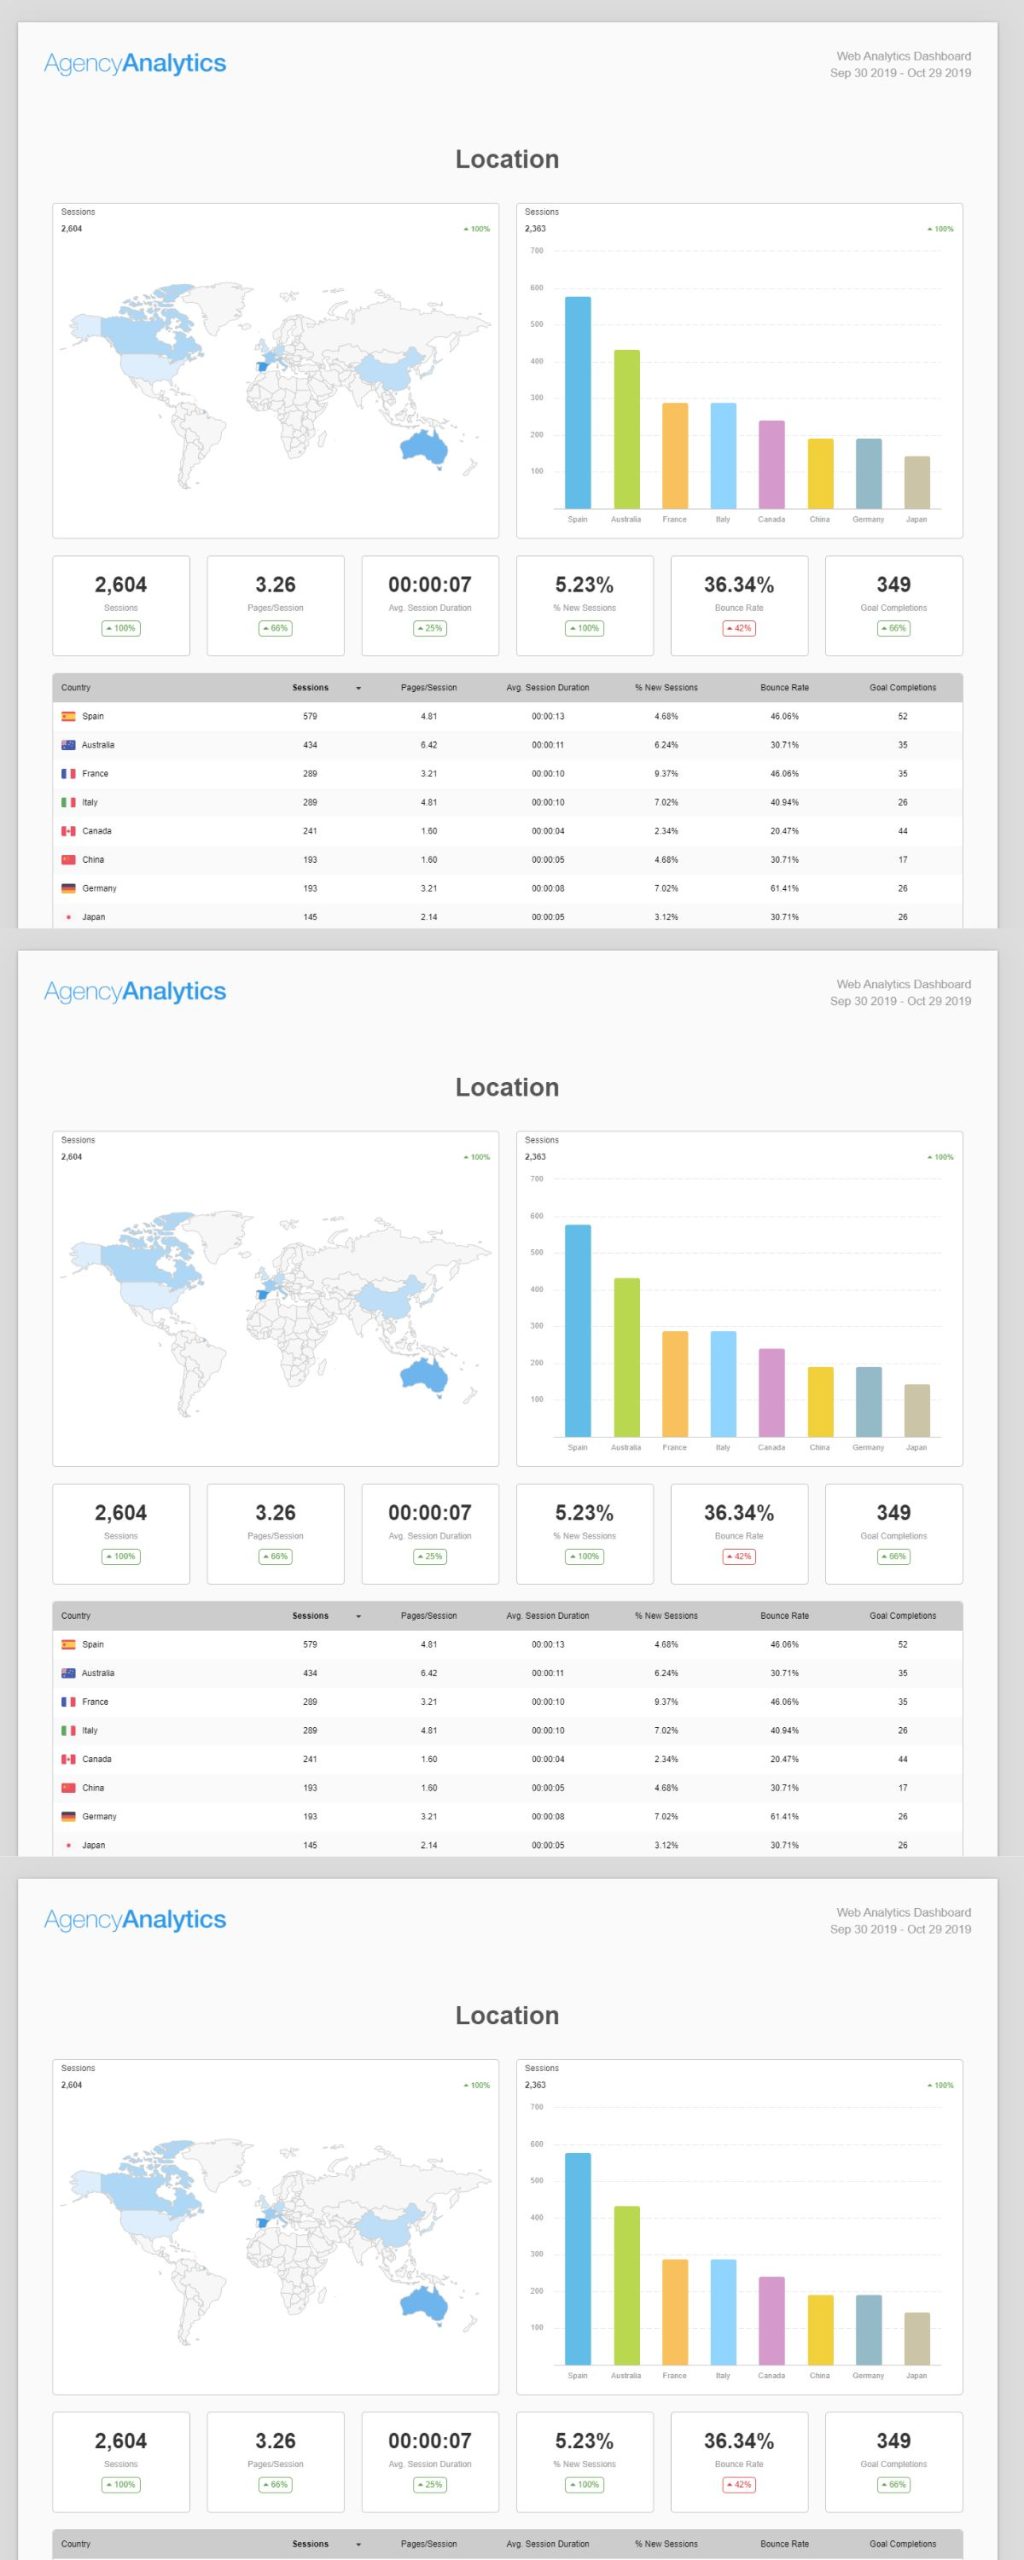Click the Italy flag in the second table

[68, 1730]
